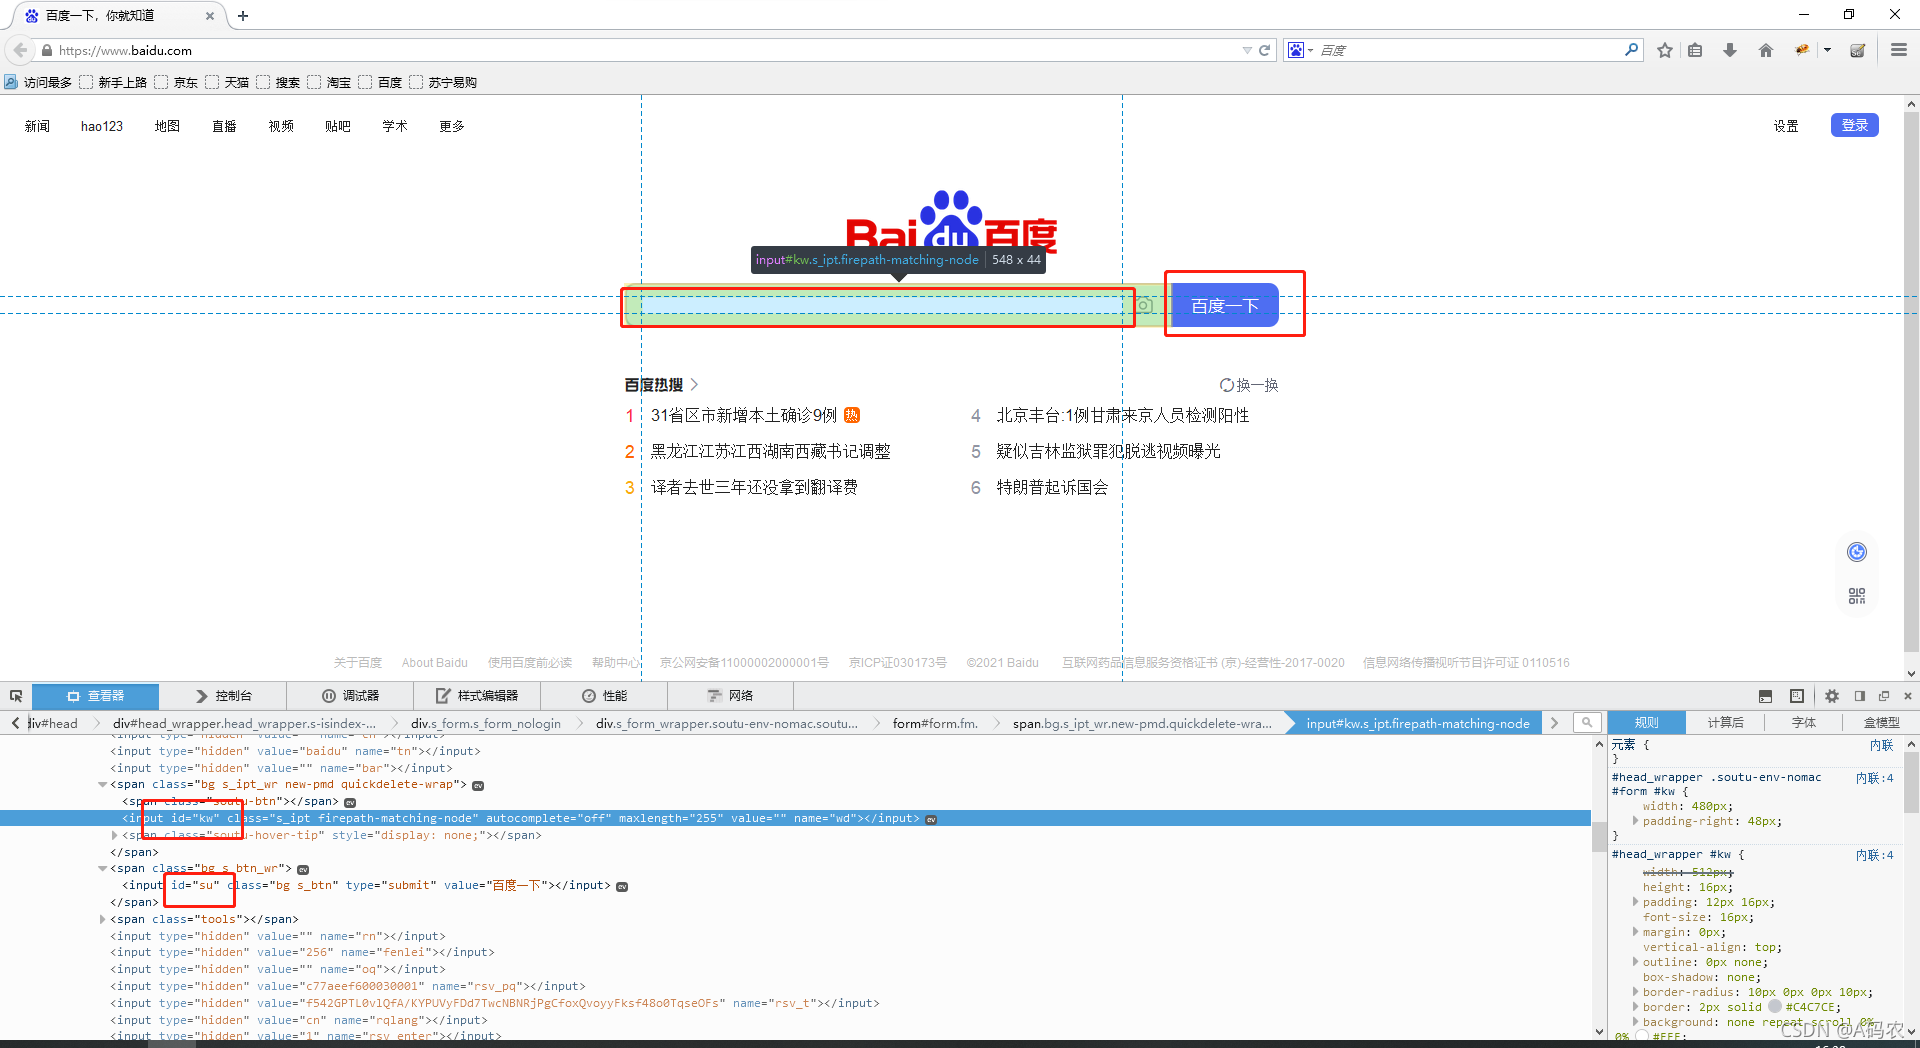Click the HTML search magnifier box
This screenshot has height=1048, width=1920.
click(1587, 722)
